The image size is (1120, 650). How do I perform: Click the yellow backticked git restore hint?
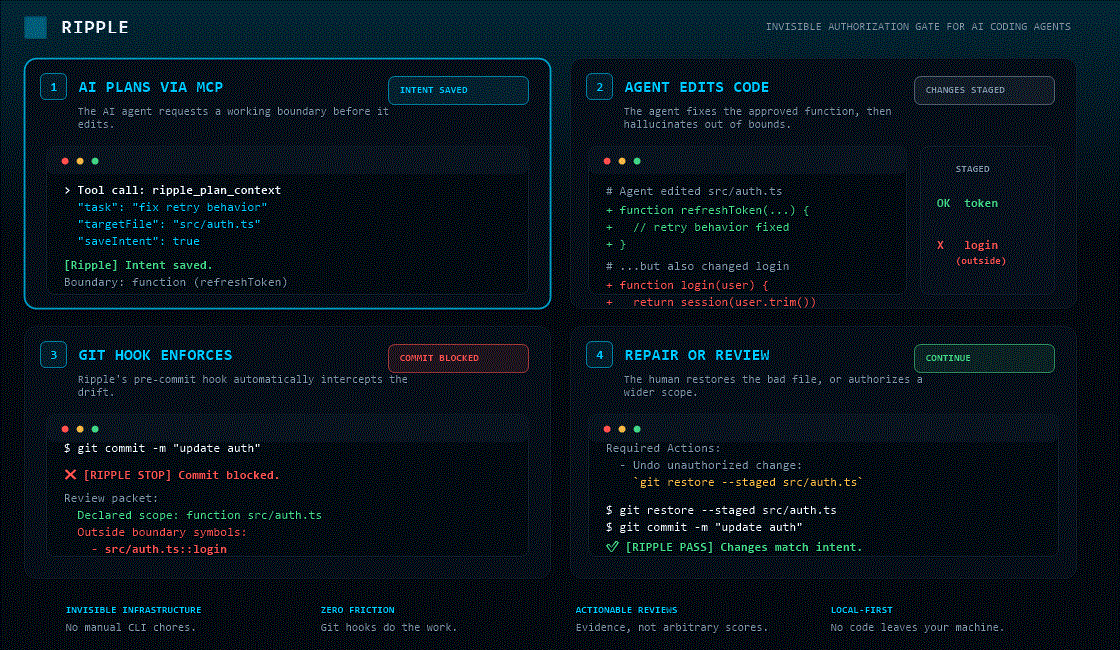(748, 482)
